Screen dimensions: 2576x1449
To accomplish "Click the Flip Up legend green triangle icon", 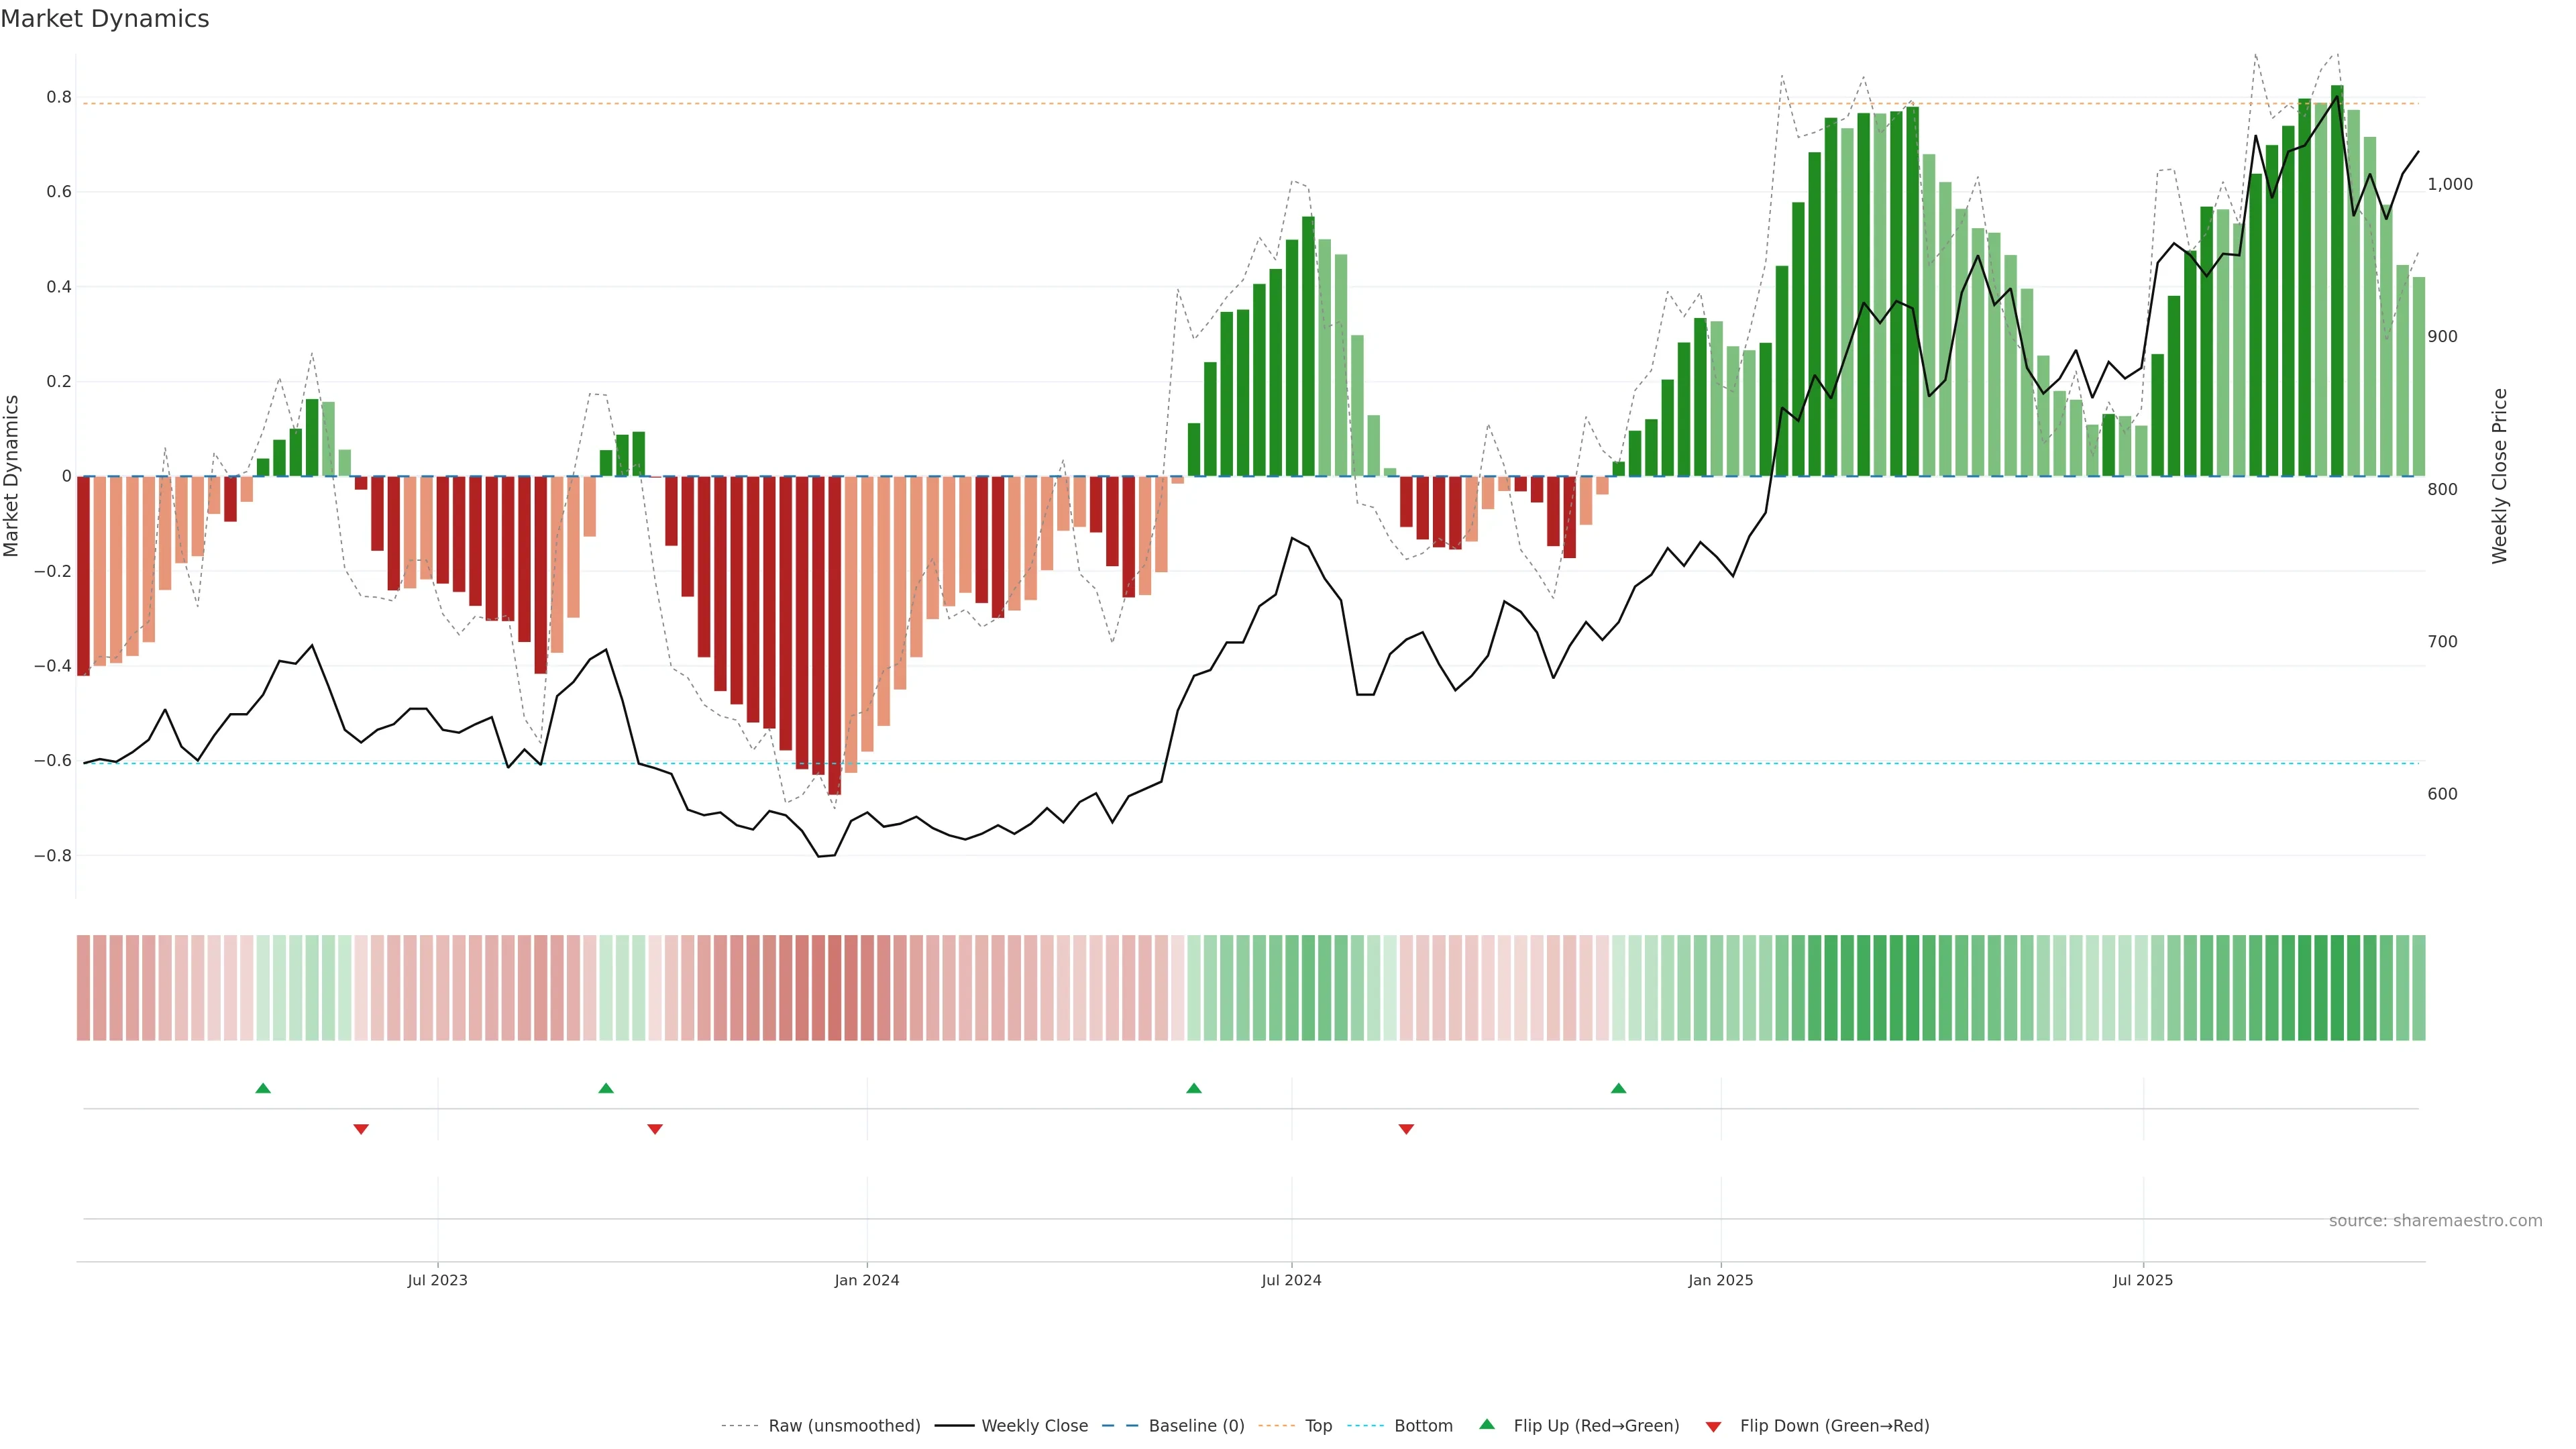I will click(1487, 1424).
